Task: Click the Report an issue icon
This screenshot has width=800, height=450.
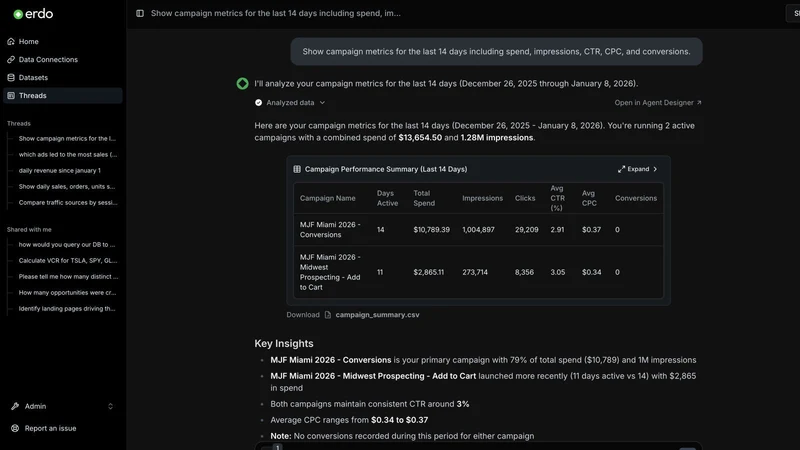Action: coord(15,428)
